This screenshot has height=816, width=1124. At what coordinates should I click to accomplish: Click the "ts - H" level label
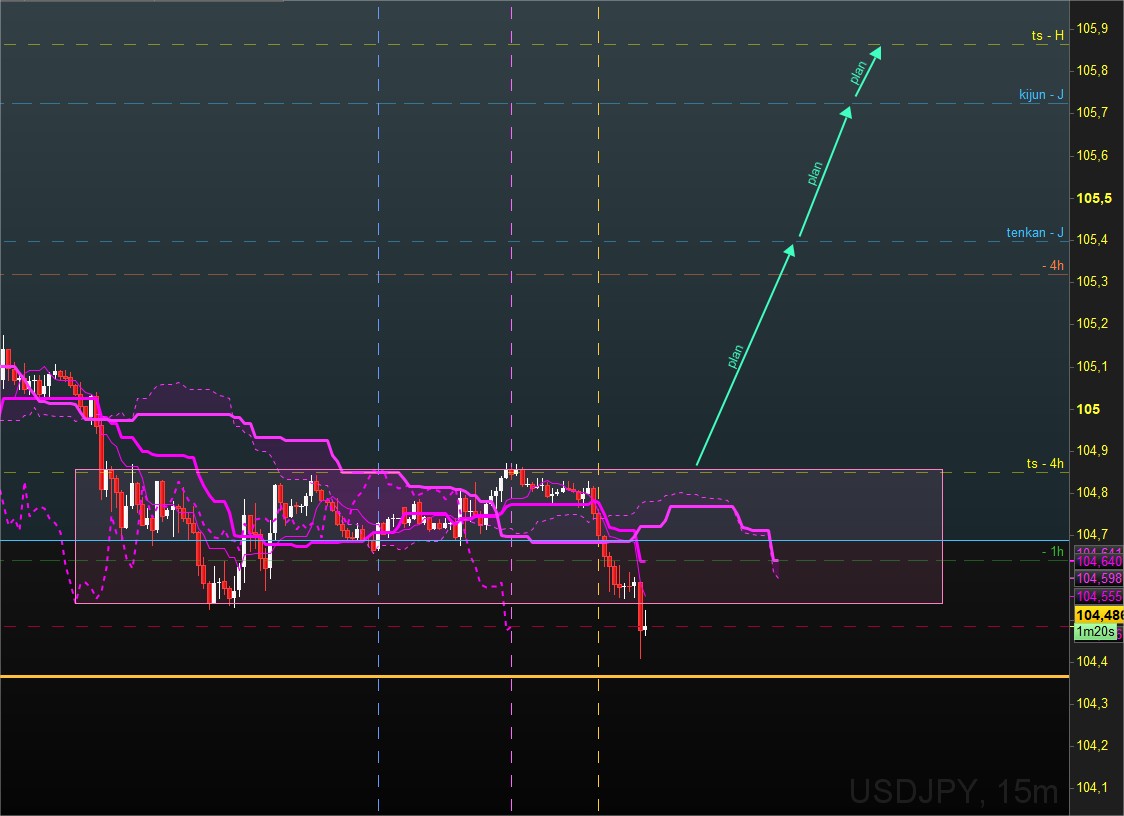tap(1047, 35)
